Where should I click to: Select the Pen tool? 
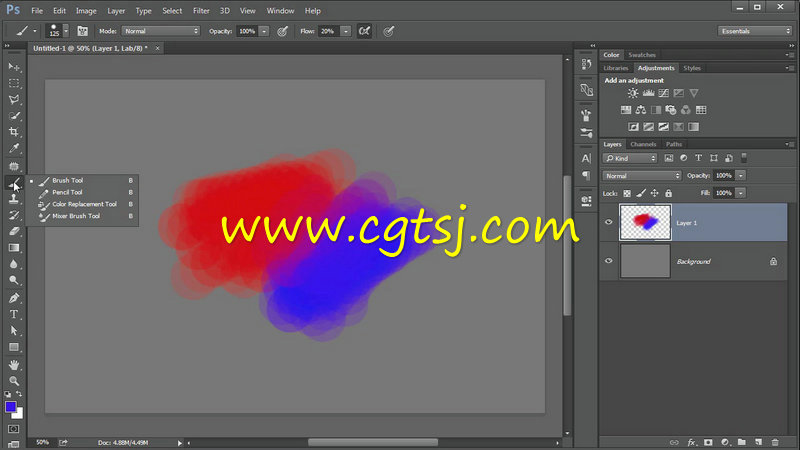tap(14, 298)
